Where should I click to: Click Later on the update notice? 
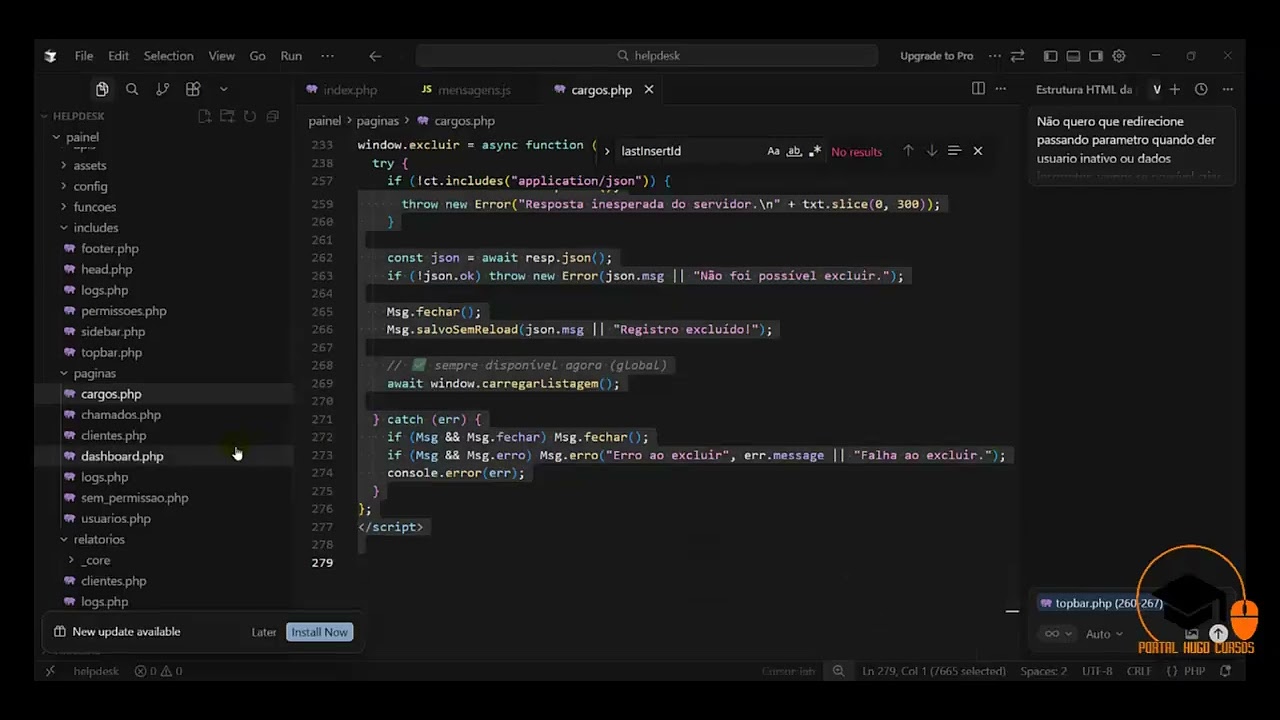264,632
